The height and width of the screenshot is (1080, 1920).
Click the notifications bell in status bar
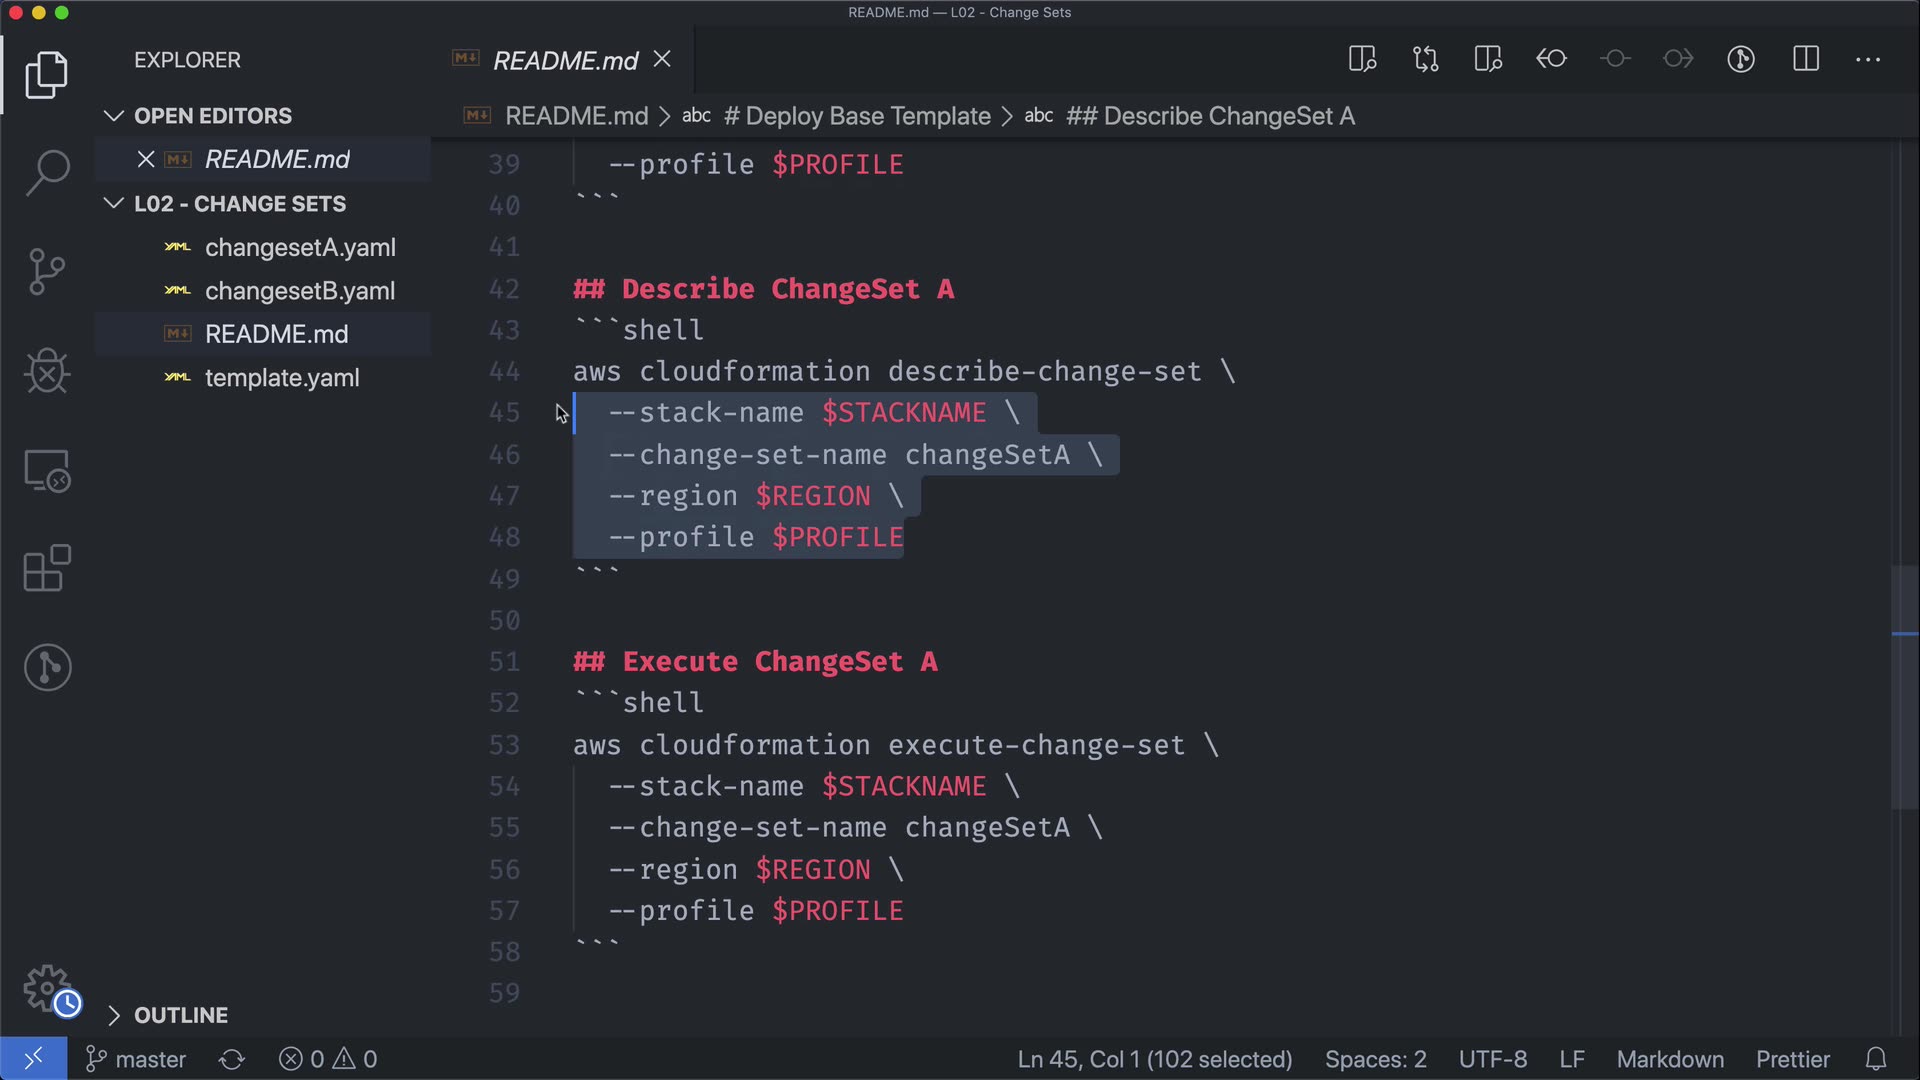pyautogui.click(x=1876, y=1059)
